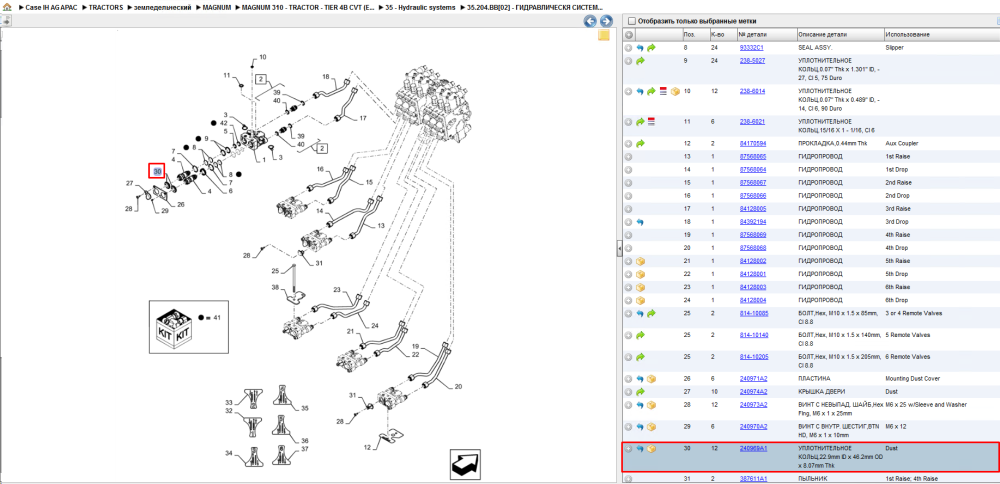This screenshot has width=1000, height=484.
Task: Click the package box icon for part 240970A2
Action: pos(652,427)
